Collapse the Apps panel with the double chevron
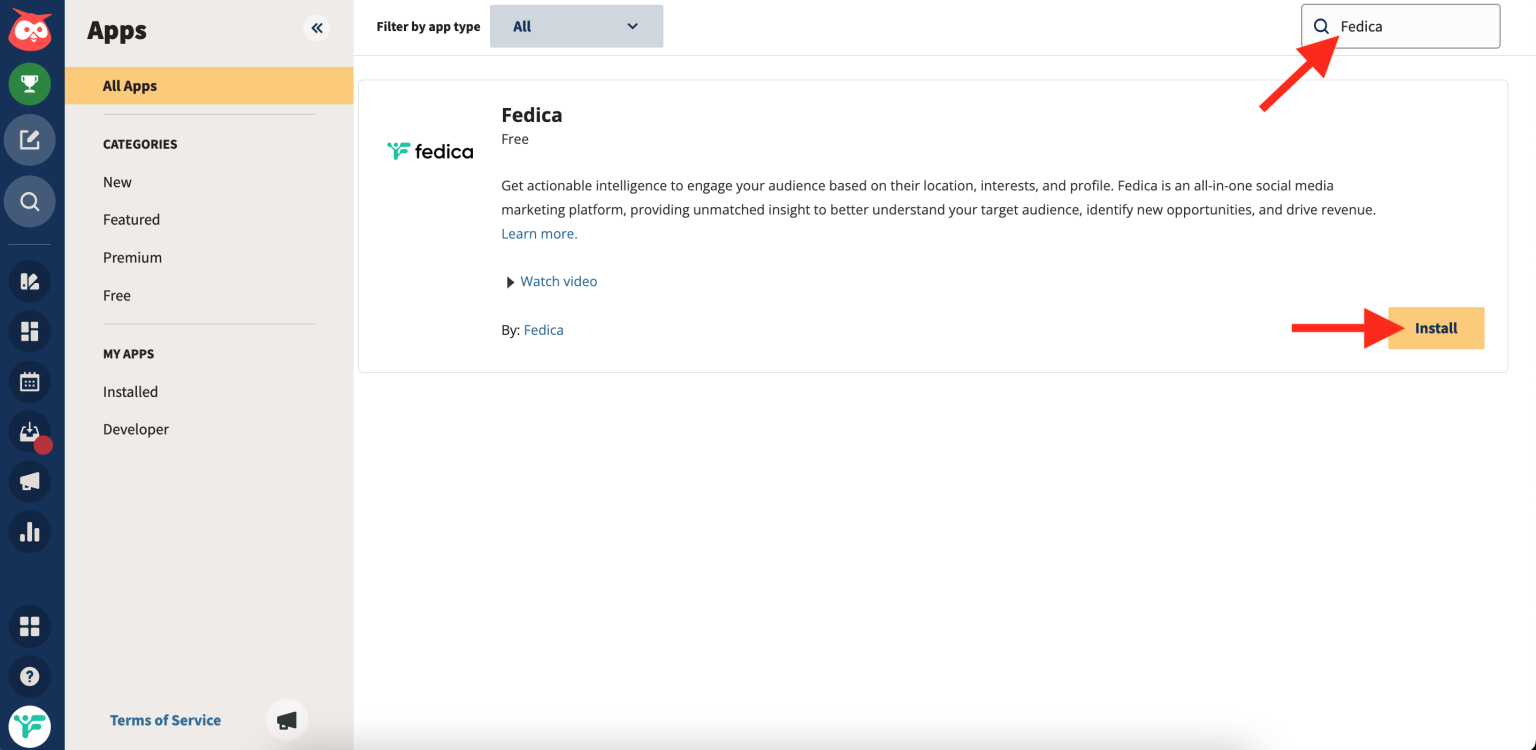1536x750 pixels. pyautogui.click(x=317, y=28)
